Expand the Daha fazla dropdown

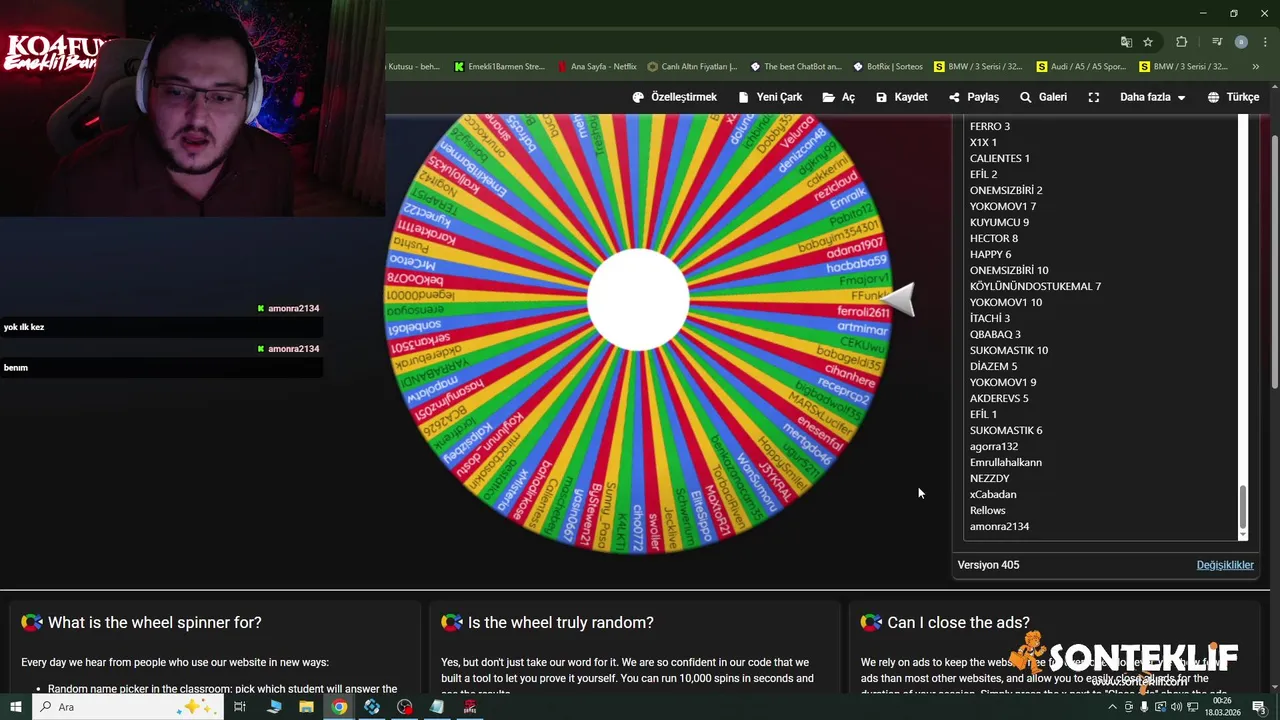click(x=1152, y=97)
